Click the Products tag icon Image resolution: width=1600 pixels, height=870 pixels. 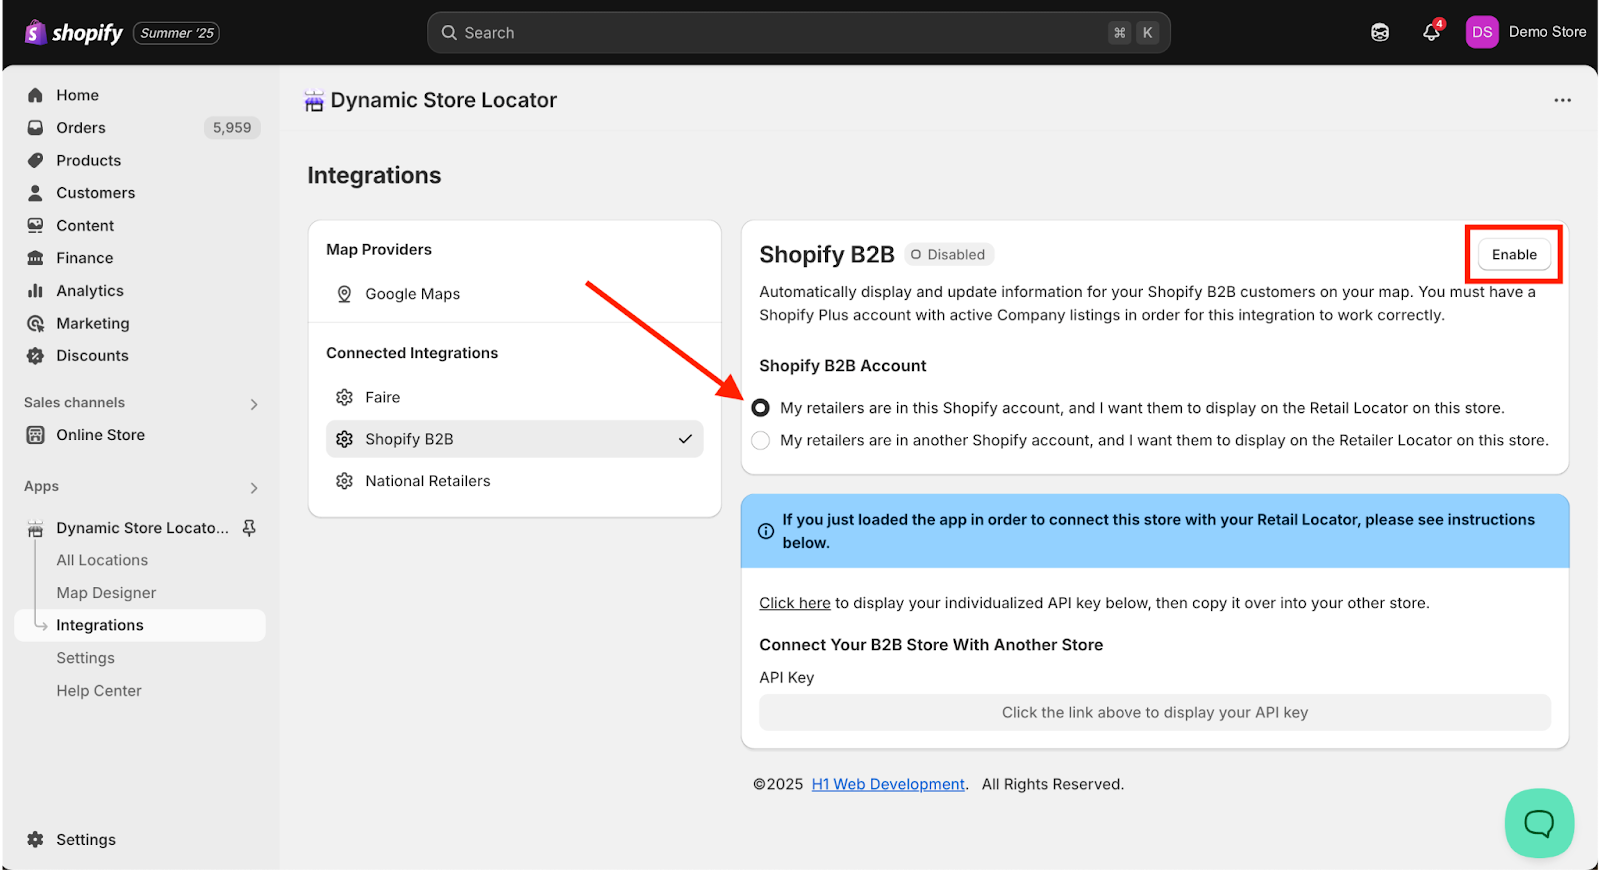(x=36, y=160)
